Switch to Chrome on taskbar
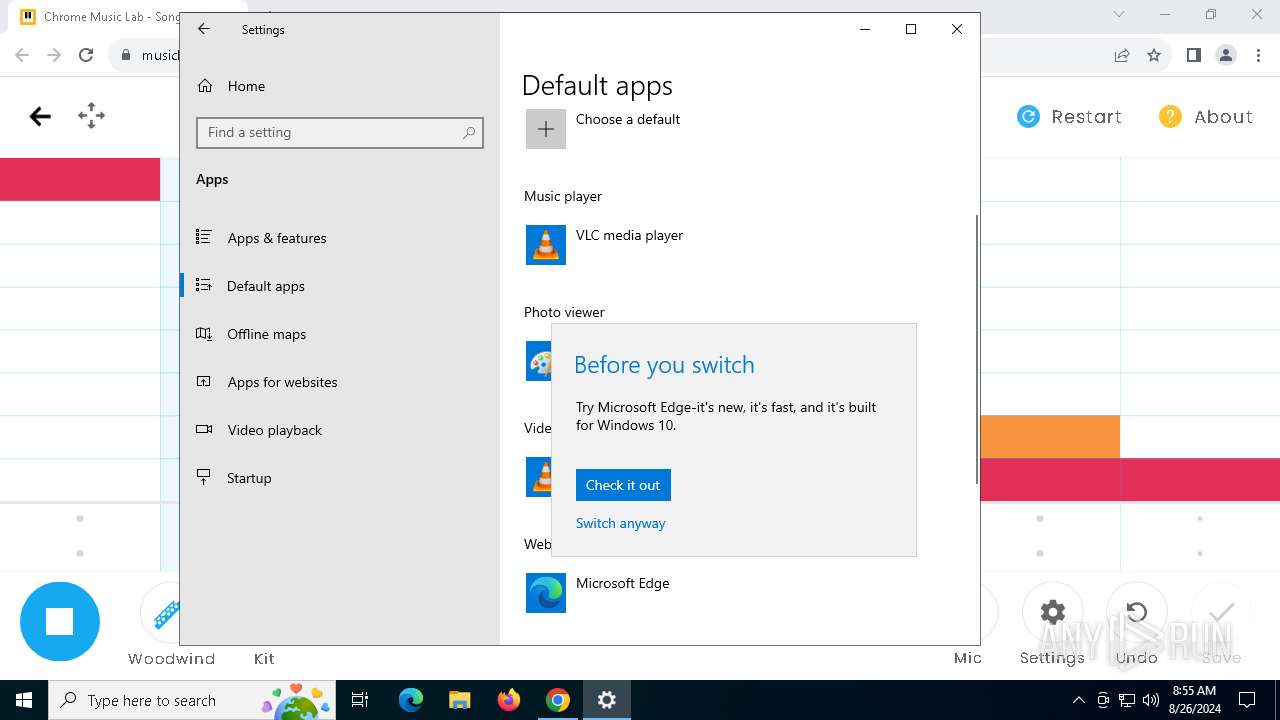This screenshot has width=1280, height=720. point(558,700)
